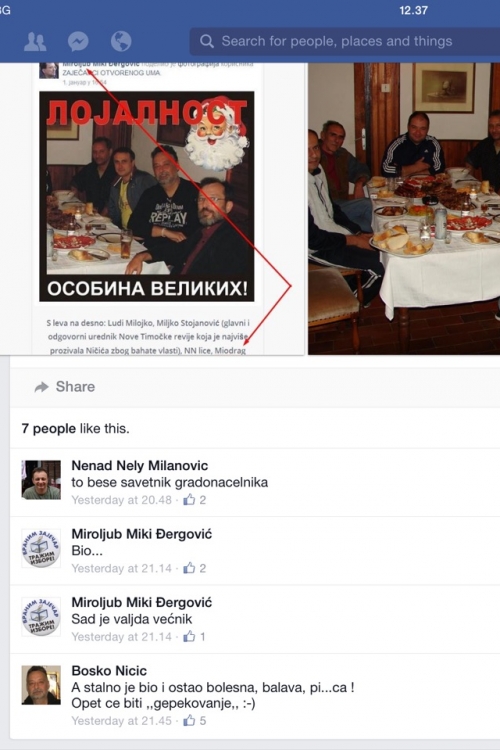Click the Share button
The height and width of the screenshot is (750, 500).
click(65, 386)
